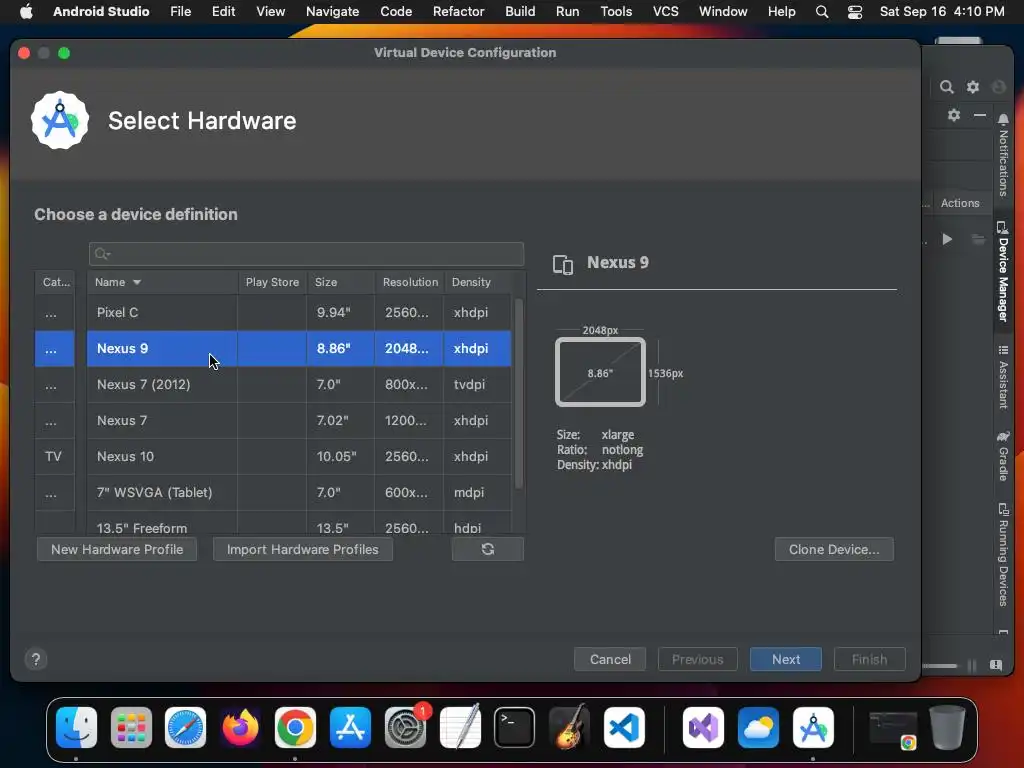Click the 7.02" size cell for Nexus 7
1024x768 pixels.
(x=340, y=421)
